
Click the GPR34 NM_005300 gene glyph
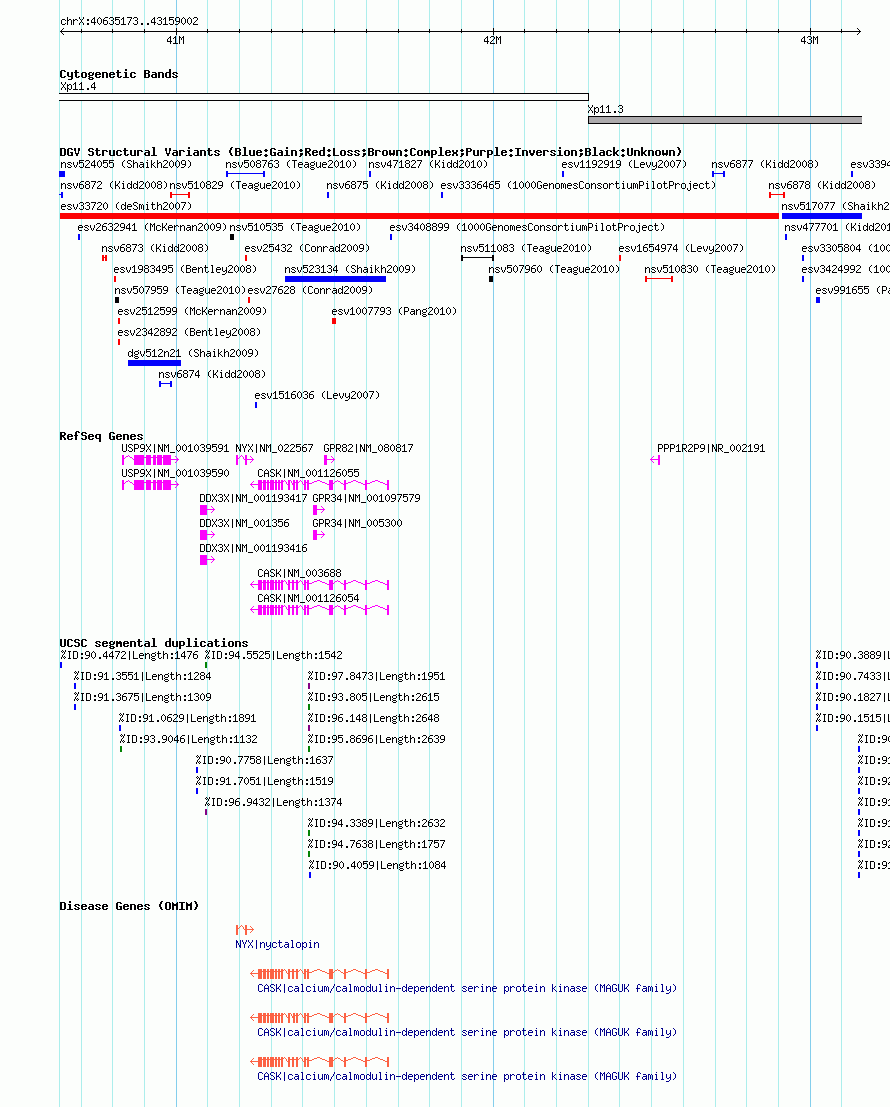(x=319, y=535)
